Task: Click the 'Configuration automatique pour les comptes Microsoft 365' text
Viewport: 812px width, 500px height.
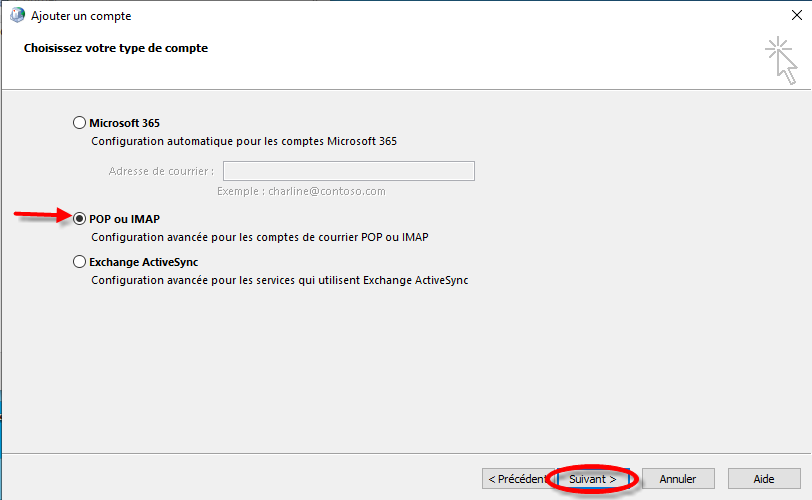Action: (x=244, y=141)
